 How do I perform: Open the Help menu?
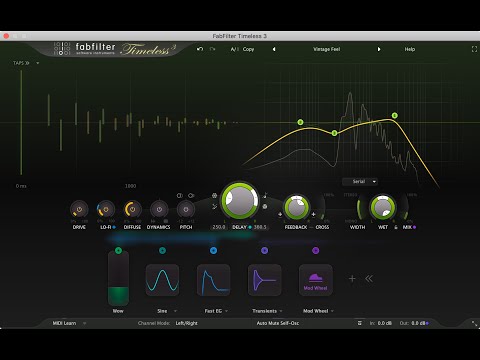pos(410,49)
